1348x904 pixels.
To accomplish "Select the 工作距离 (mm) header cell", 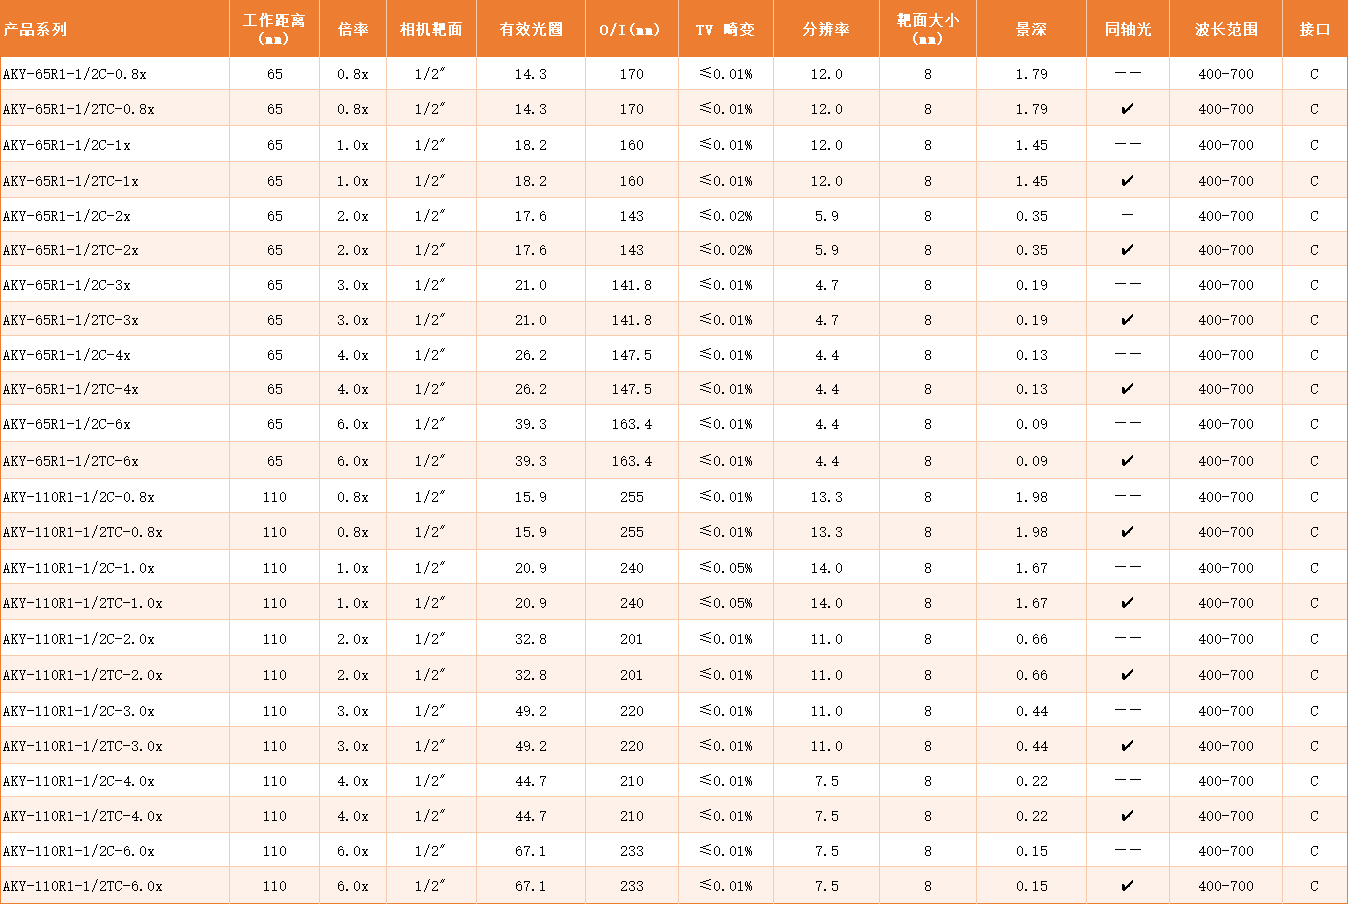I will pos(274,29).
